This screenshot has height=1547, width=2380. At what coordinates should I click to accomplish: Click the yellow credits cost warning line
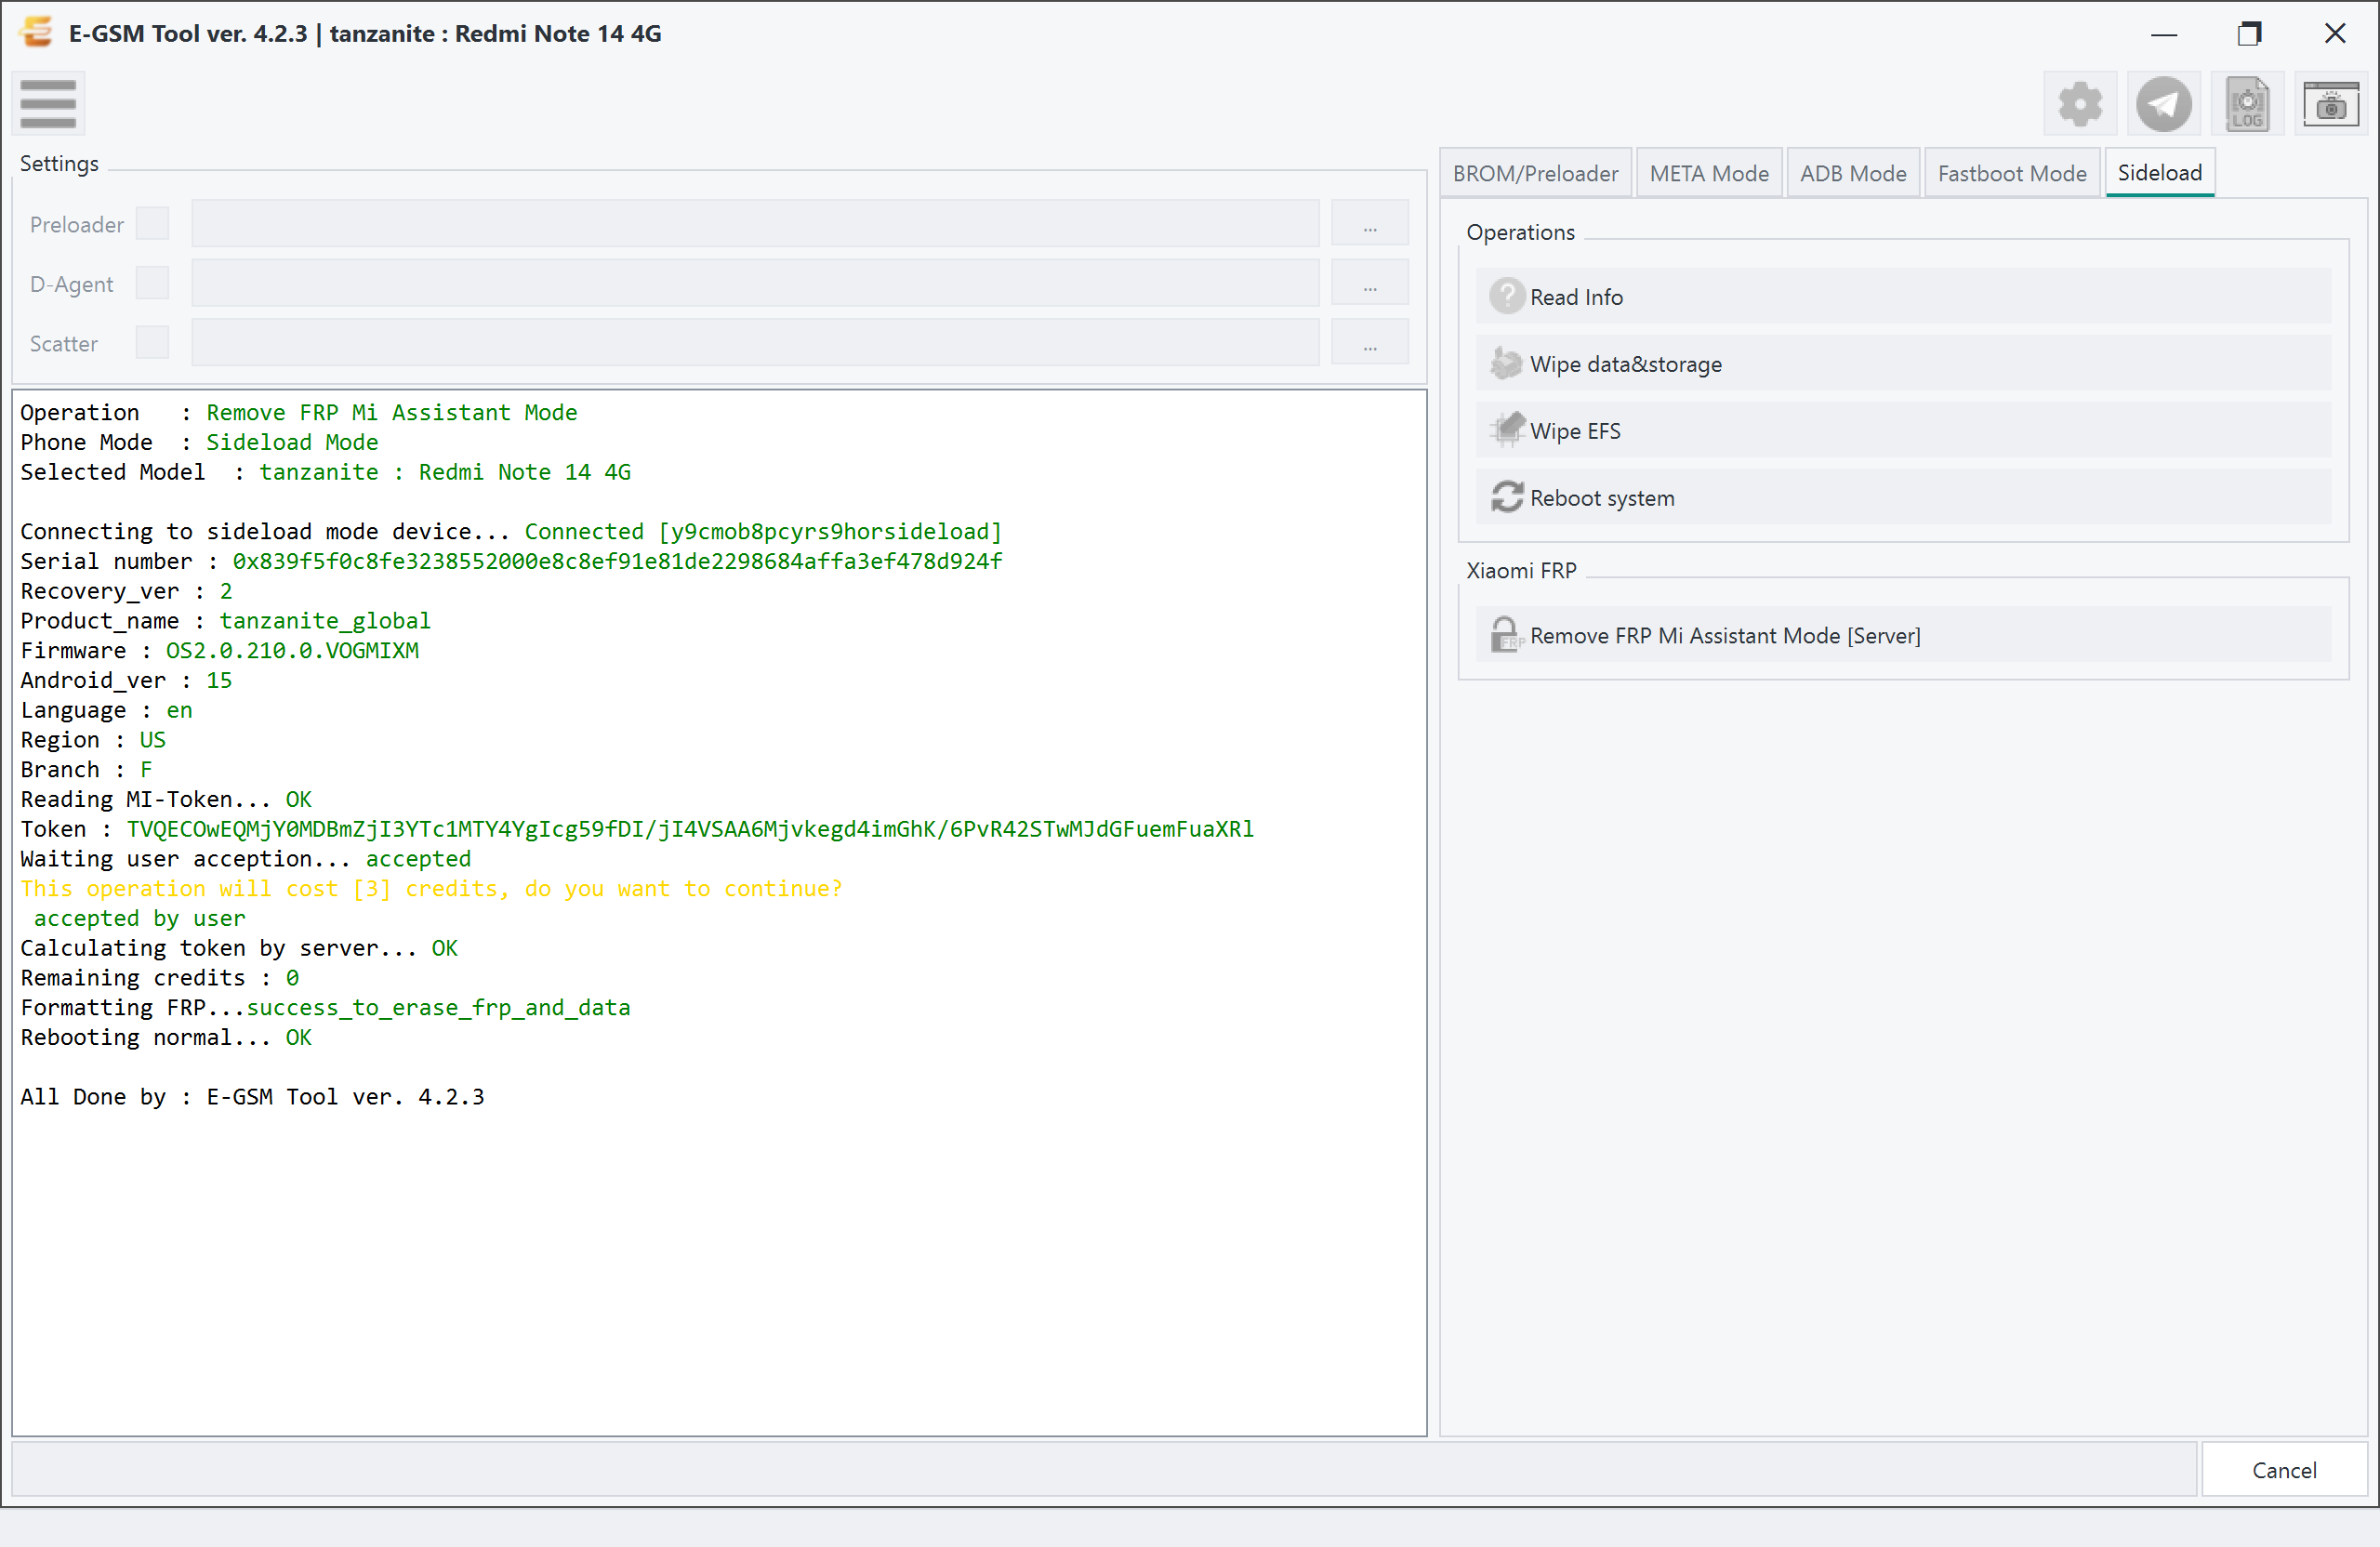point(431,888)
